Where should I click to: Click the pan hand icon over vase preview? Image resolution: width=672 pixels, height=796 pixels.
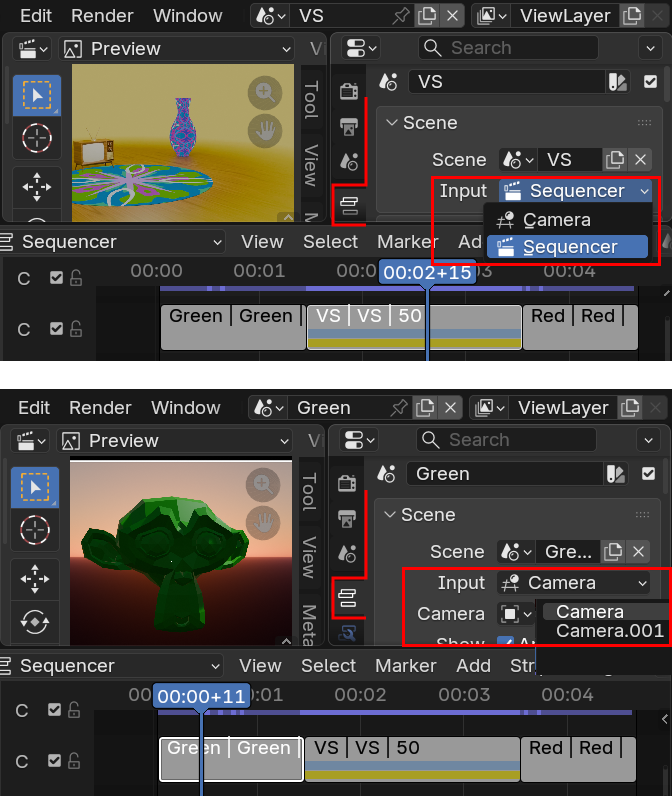266,129
